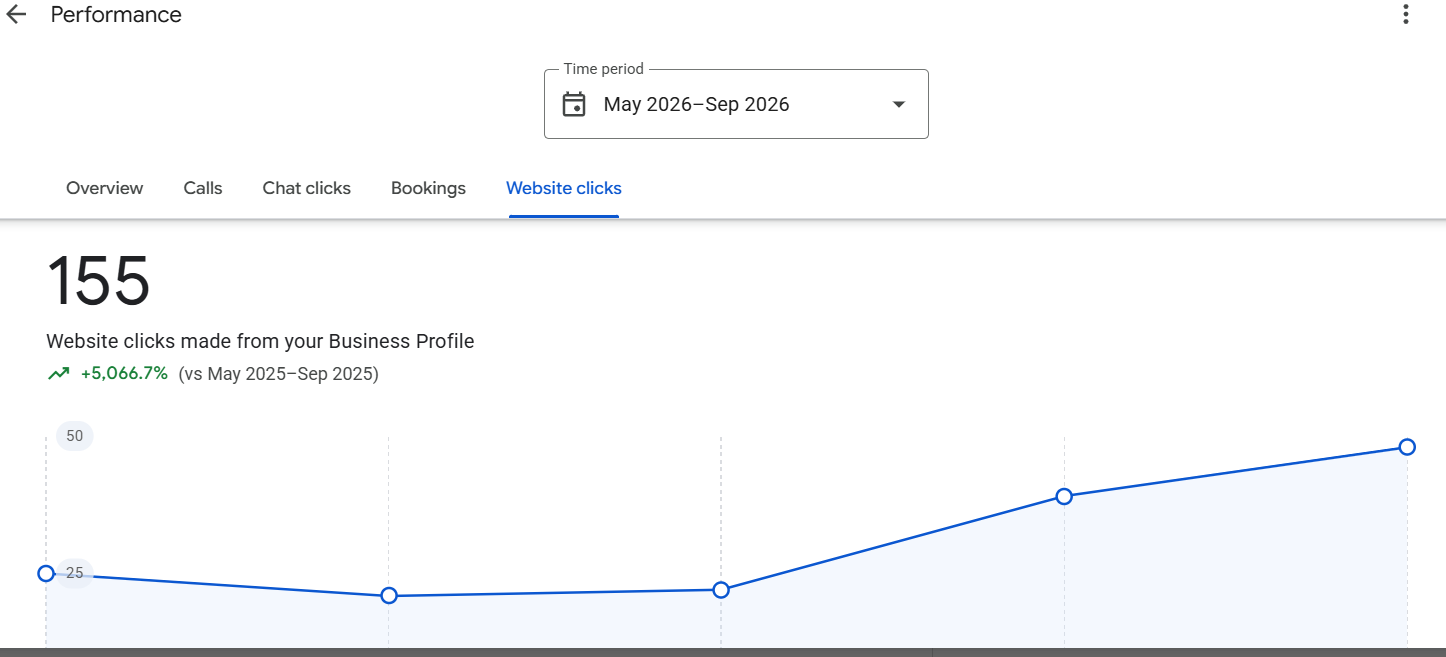This screenshot has height=657, width=1446.
Task: Open the Chat clicks tab
Action: click(x=307, y=188)
